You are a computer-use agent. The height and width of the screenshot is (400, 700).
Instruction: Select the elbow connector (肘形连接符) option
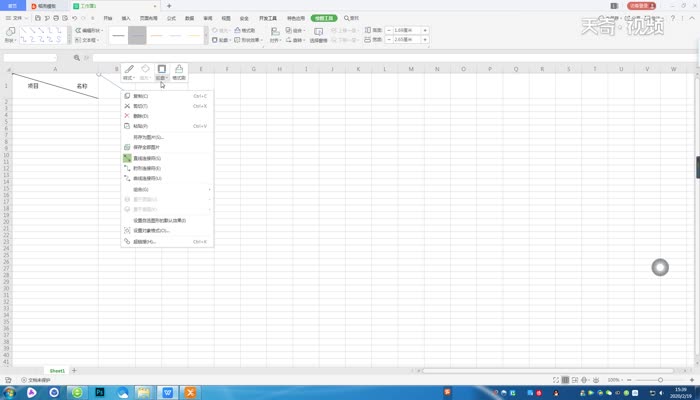(x=167, y=168)
